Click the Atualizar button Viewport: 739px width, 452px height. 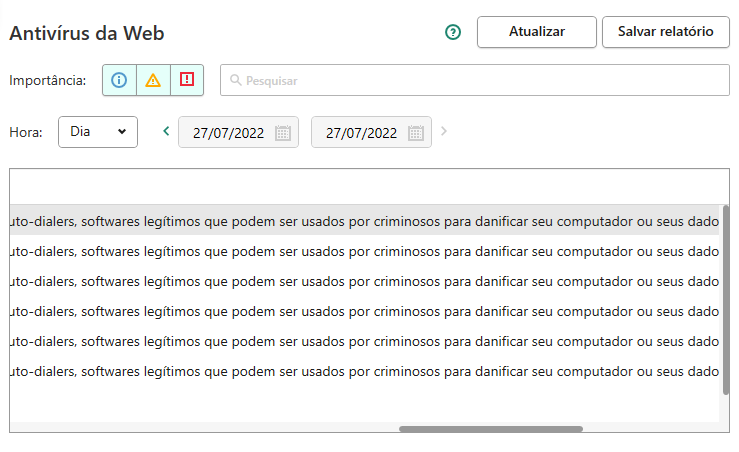click(537, 32)
